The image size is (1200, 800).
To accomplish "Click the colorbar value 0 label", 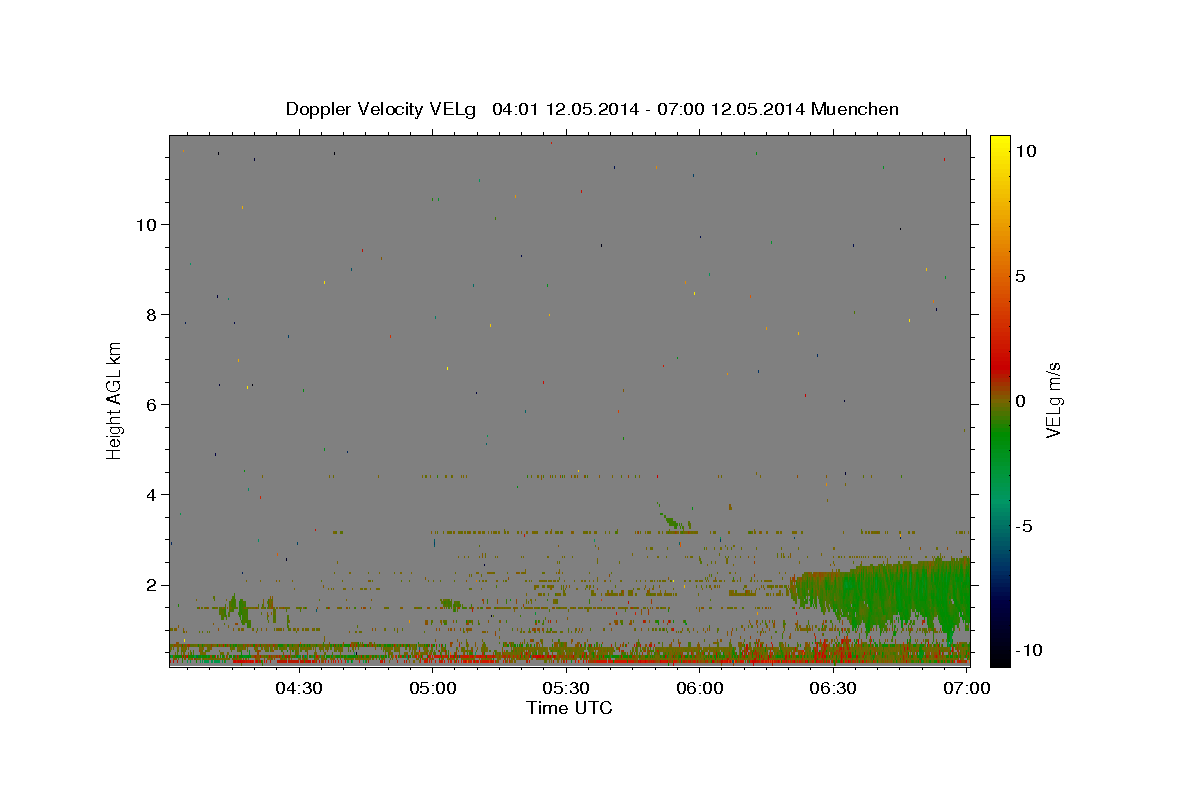I will (1019, 401).
